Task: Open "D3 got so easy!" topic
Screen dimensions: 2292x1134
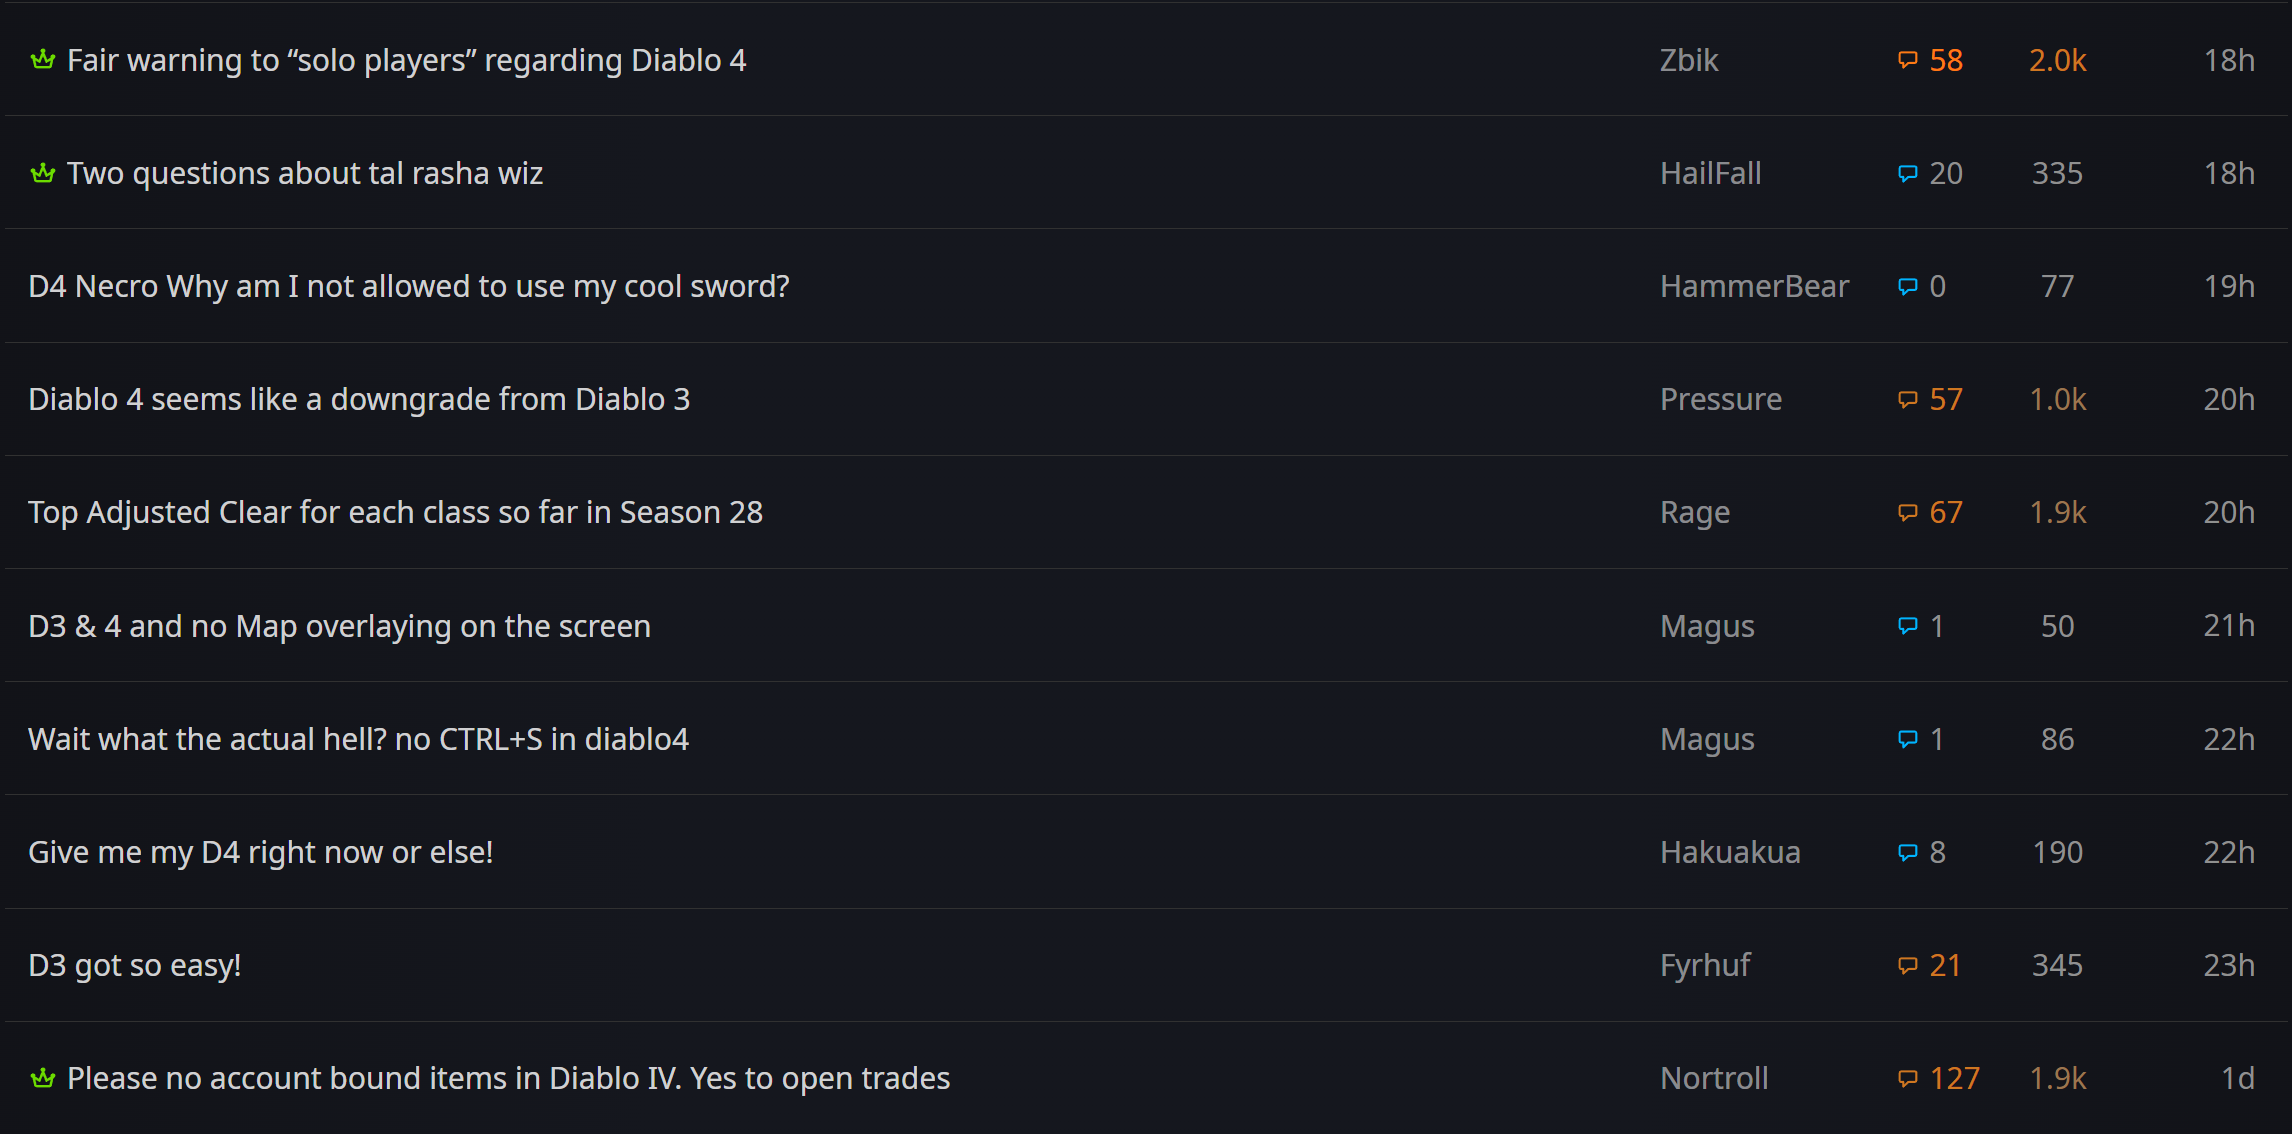Action: click(134, 965)
